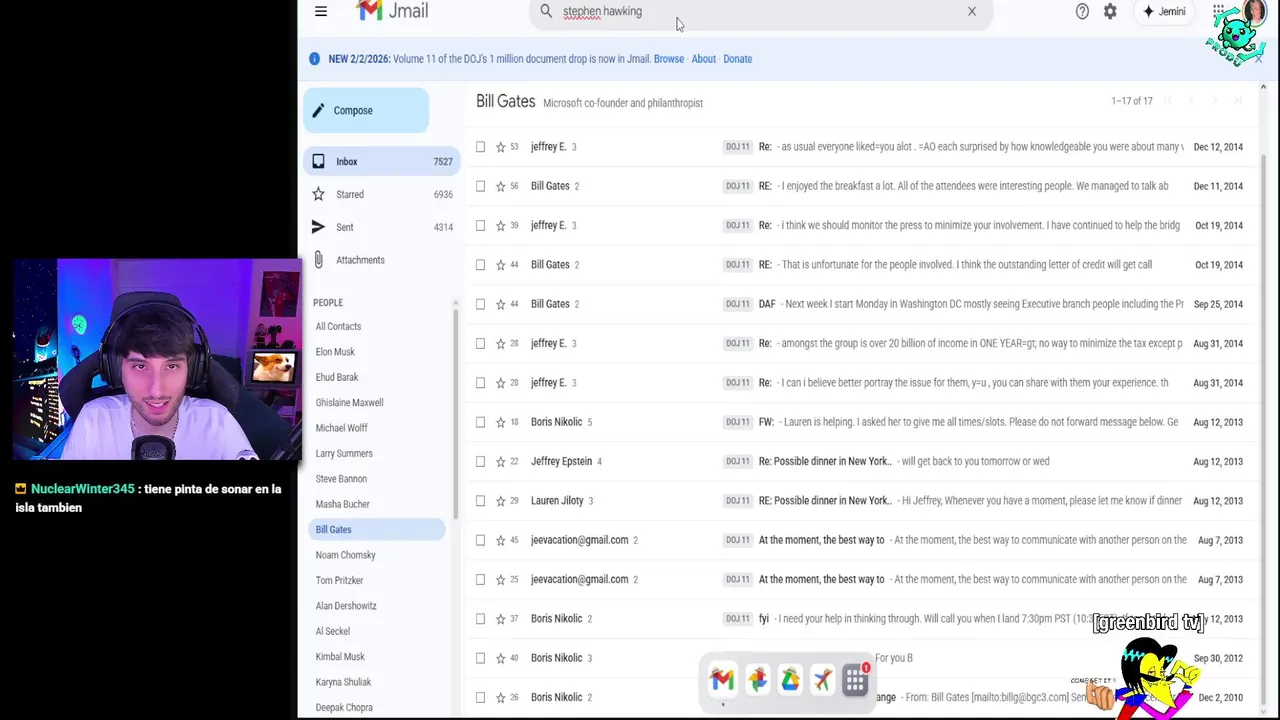Open Dec 2, 2010 Boris Nikolic email
The image size is (1280, 720).
tap(860, 697)
